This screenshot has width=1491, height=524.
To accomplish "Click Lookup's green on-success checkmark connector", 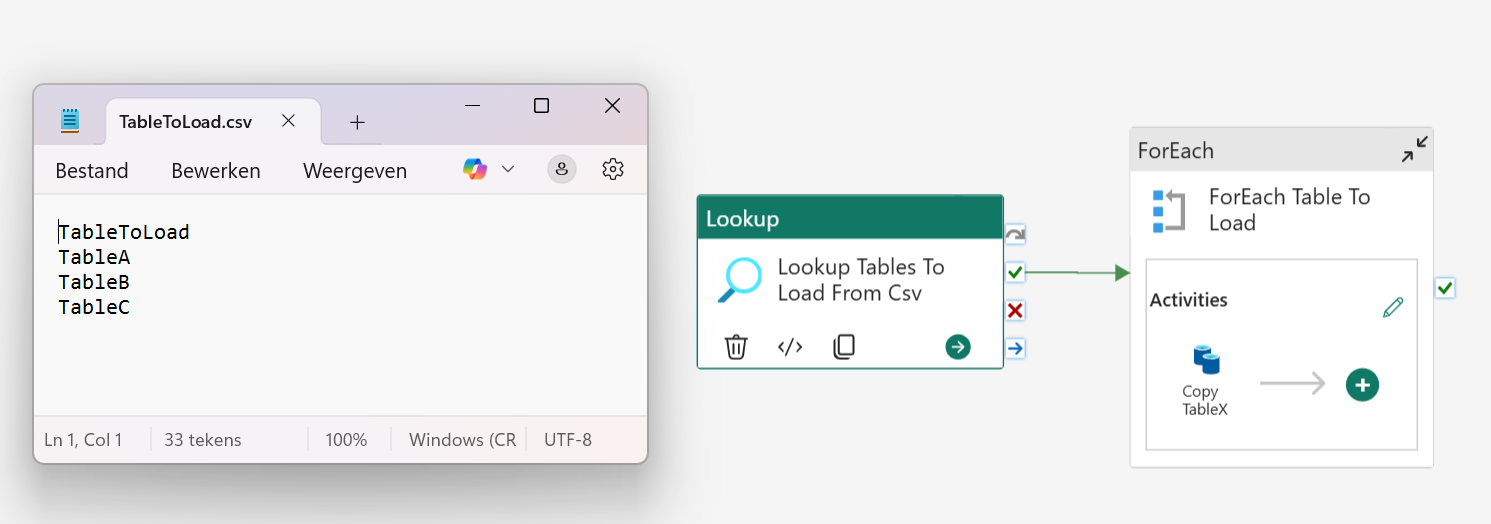I will point(1015,272).
